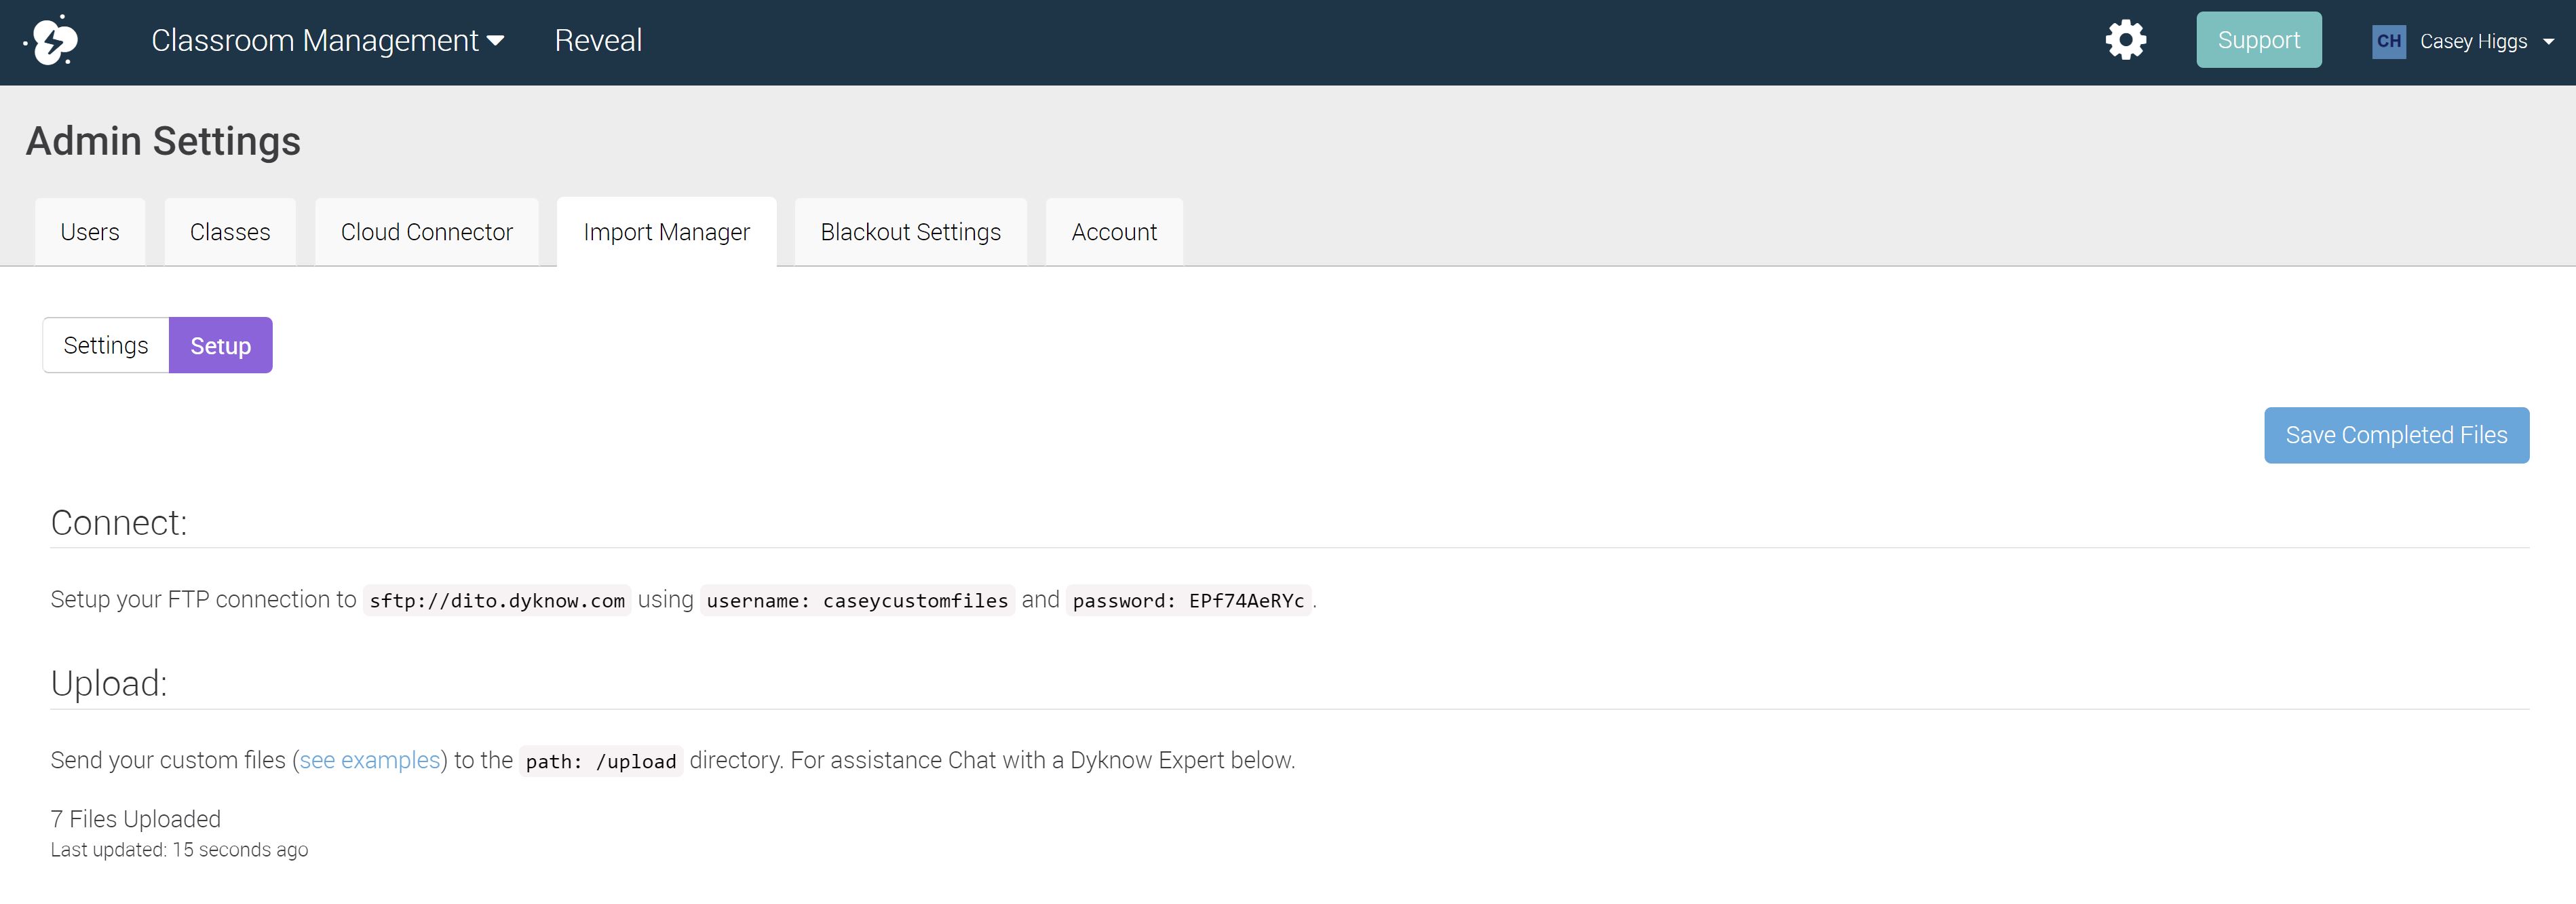Viewport: 2576px width, 904px height.
Task: Open the Account tab
Action: (x=1114, y=232)
